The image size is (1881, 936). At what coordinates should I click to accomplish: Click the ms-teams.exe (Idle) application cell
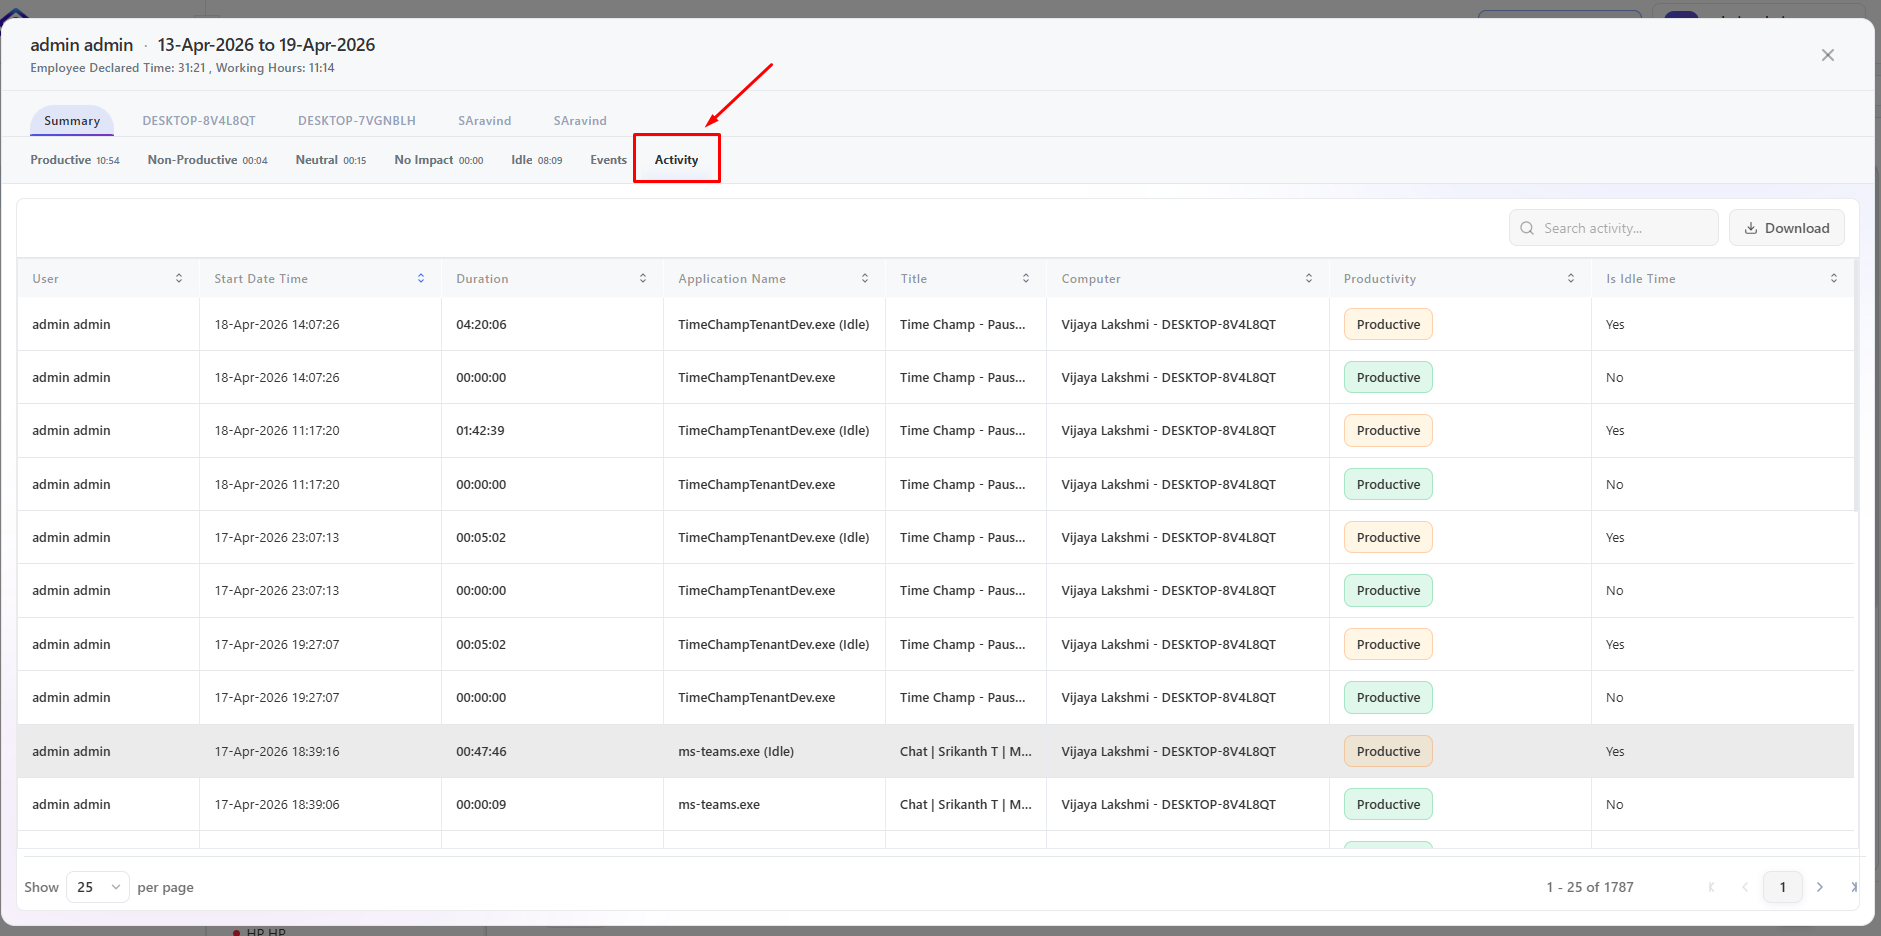point(736,752)
